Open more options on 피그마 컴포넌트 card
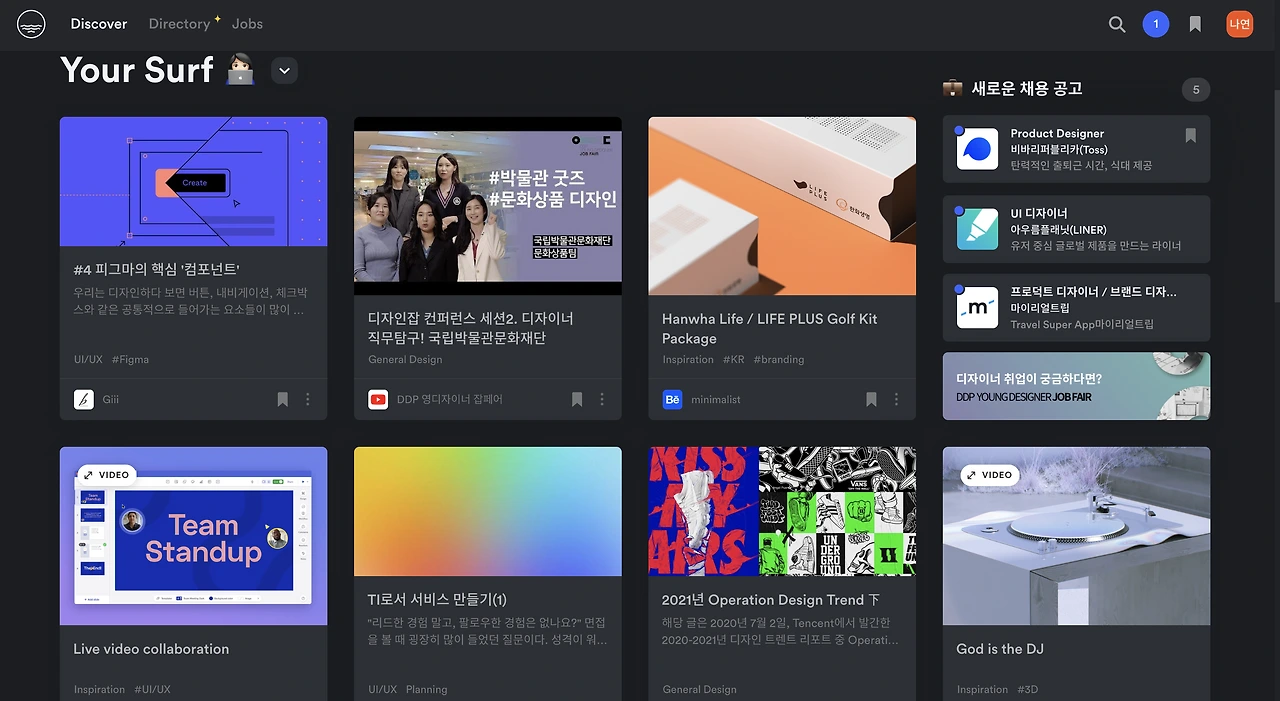 point(308,399)
